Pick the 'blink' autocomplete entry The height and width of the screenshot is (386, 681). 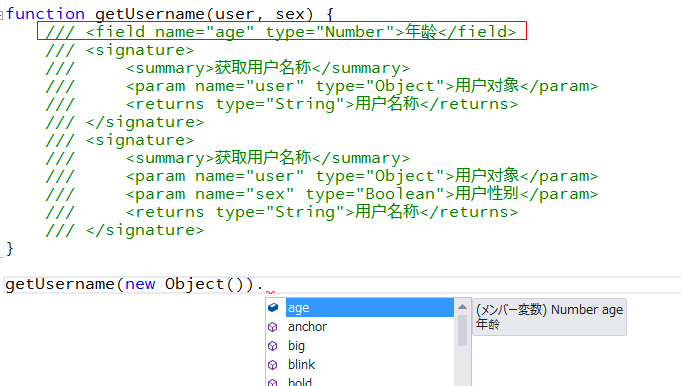301,365
